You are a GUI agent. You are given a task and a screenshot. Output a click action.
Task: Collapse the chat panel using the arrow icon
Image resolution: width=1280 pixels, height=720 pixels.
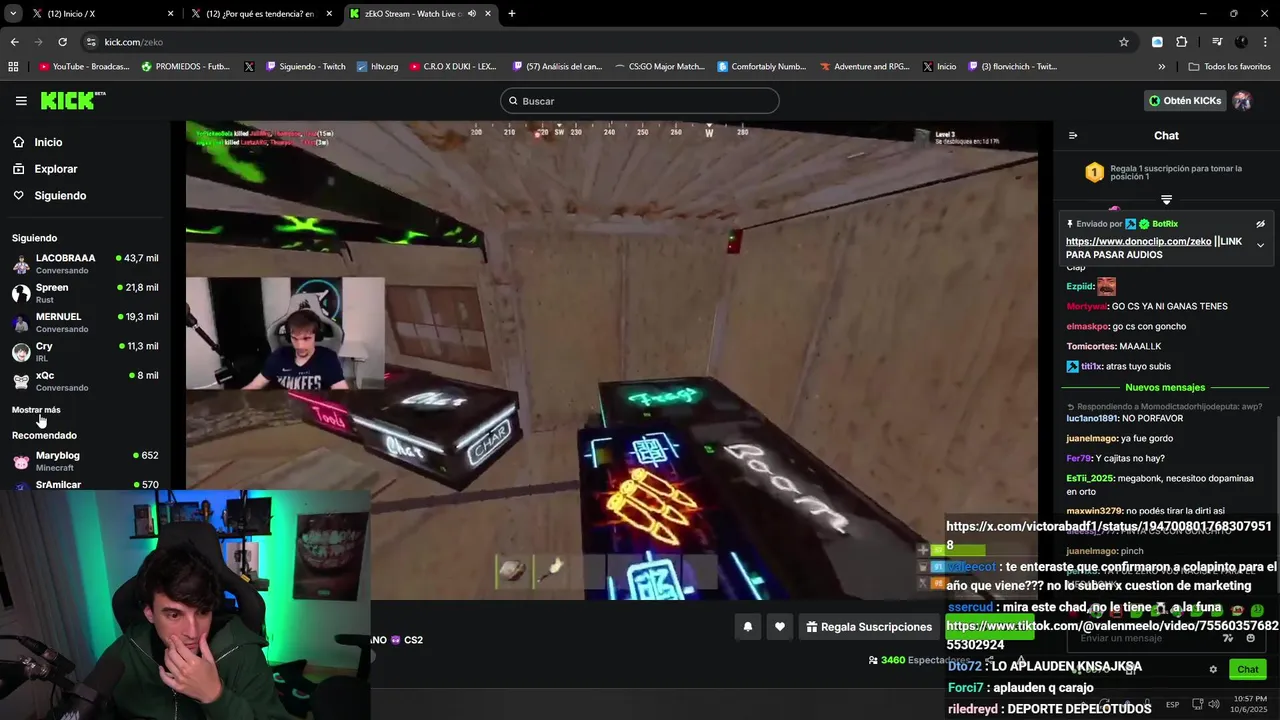(1073, 136)
